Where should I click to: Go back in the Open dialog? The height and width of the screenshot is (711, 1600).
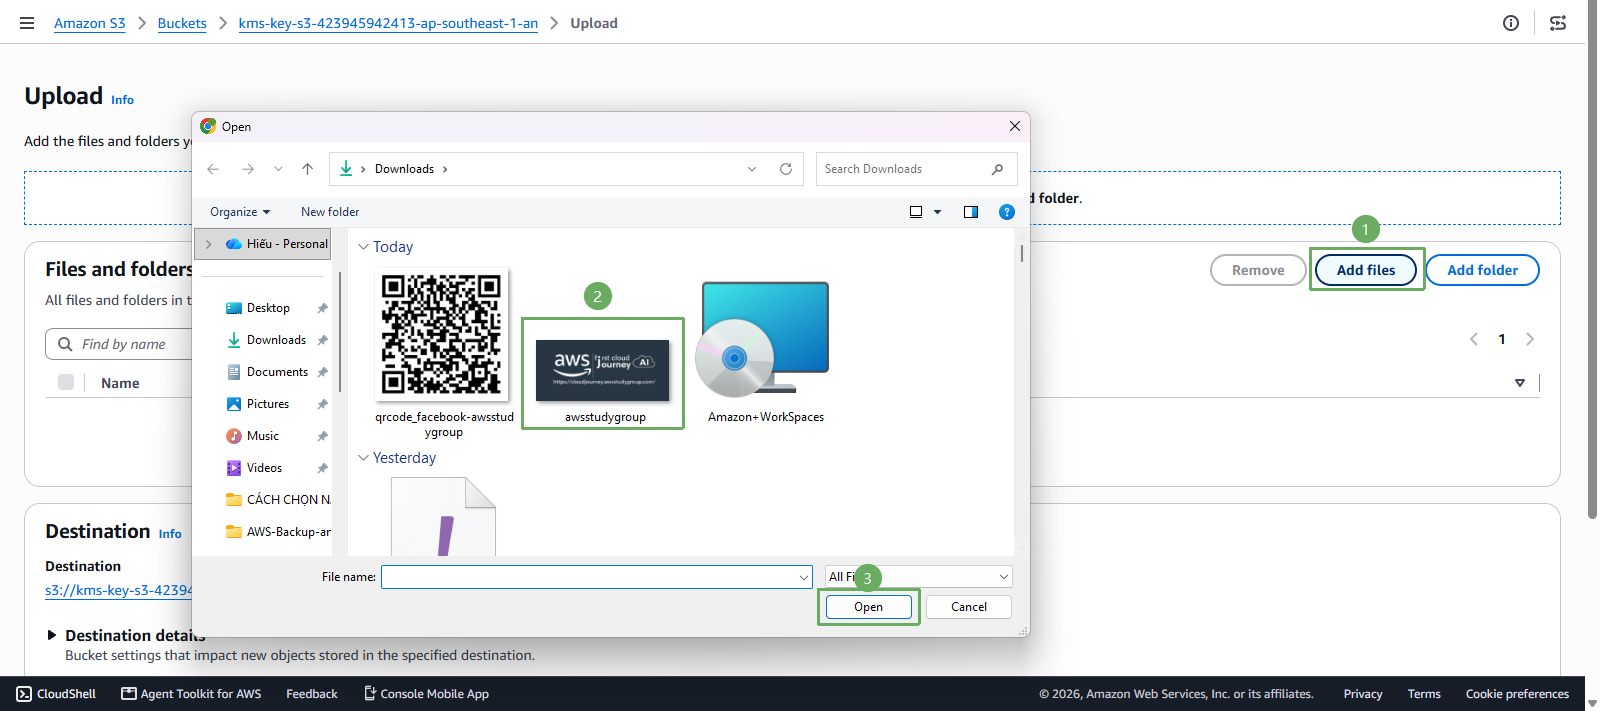(x=213, y=169)
